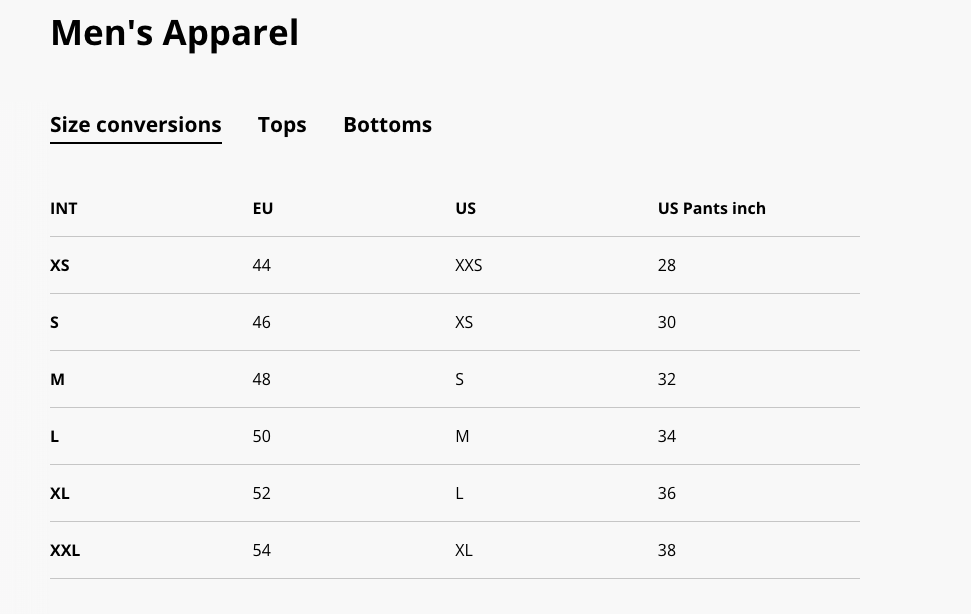Click pants inch value 34
Image resolution: width=971 pixels, height=614 pixels.
coord(666,436)
